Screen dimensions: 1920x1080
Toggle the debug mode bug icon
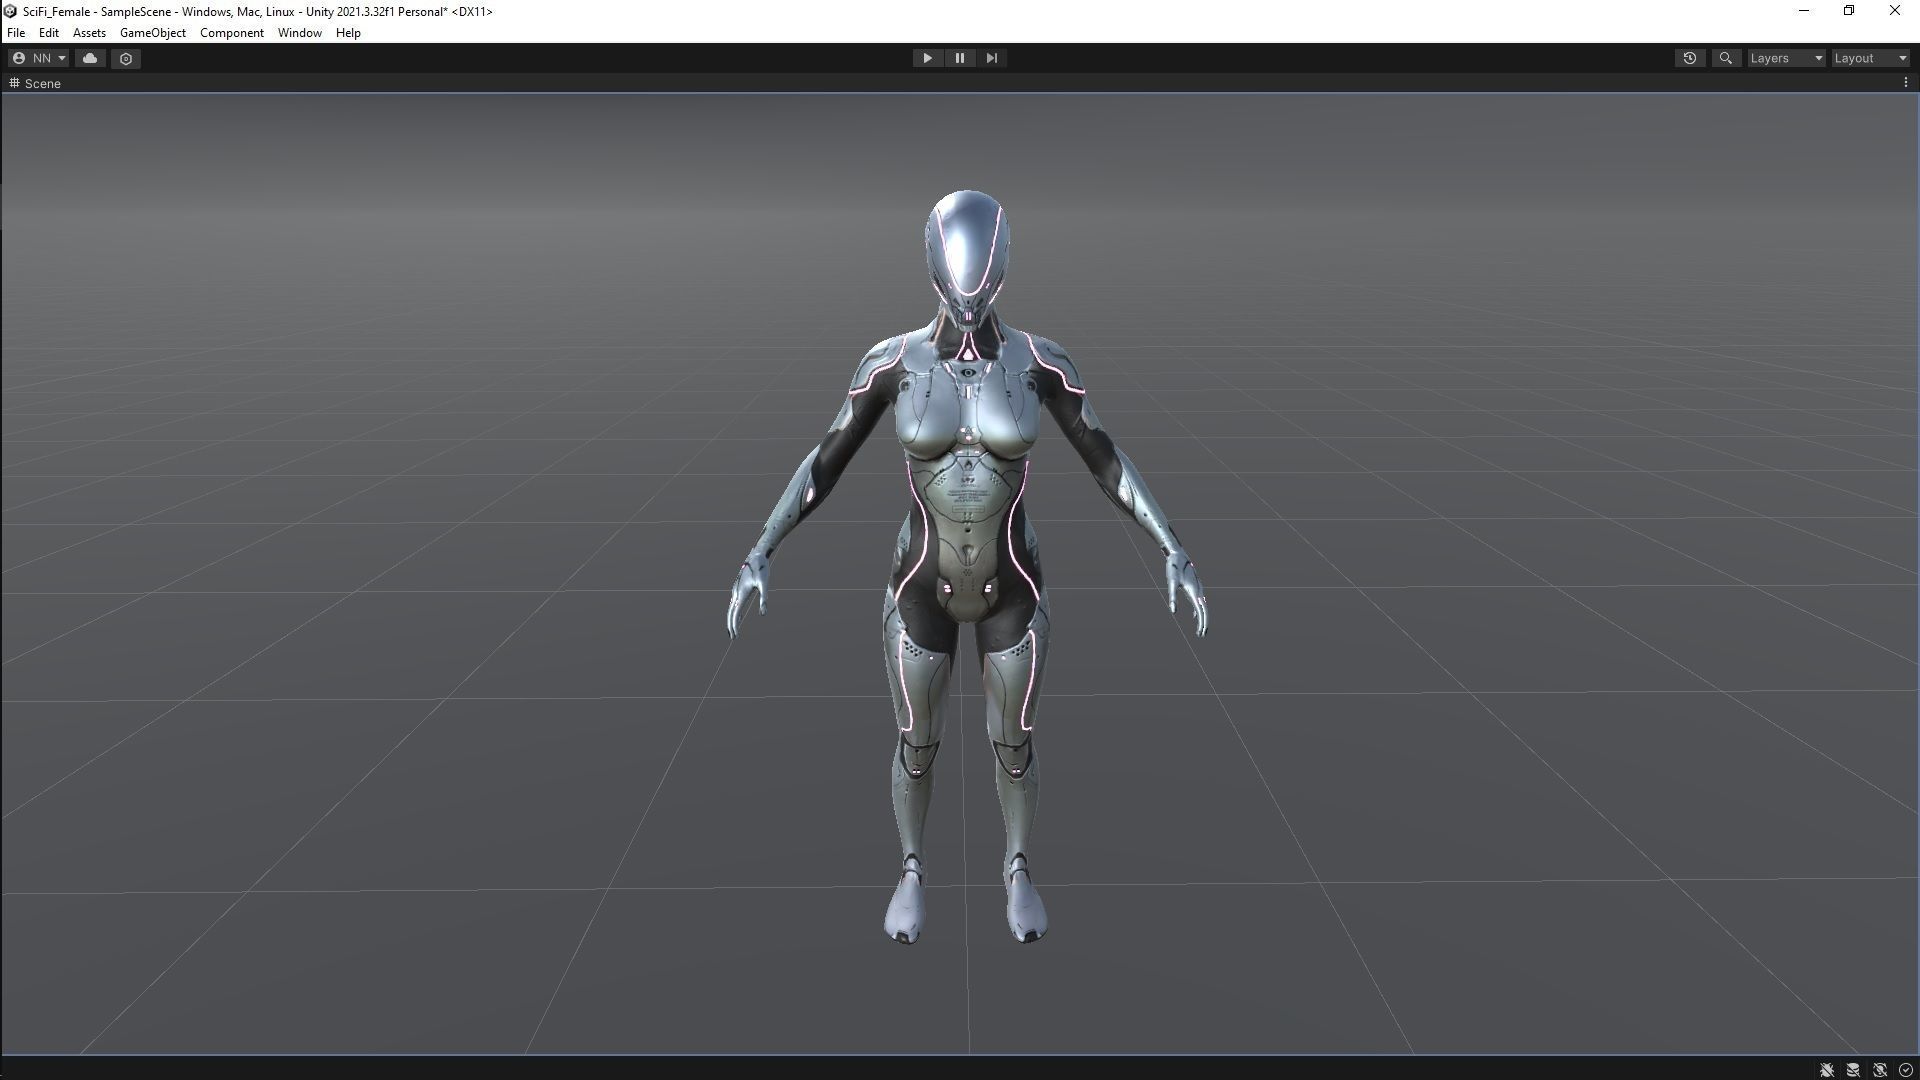[1827, 1069]
